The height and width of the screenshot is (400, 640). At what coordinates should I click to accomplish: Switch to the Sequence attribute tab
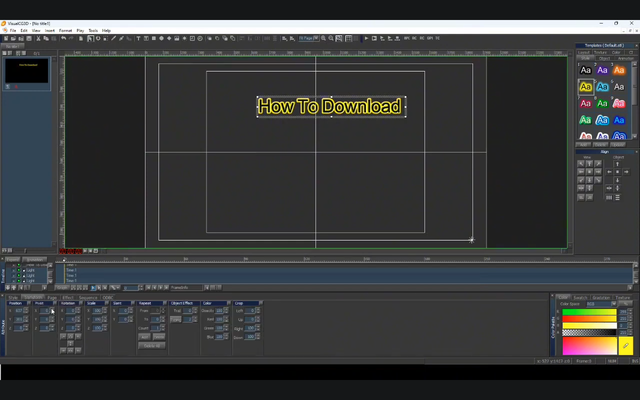(88, 298)
